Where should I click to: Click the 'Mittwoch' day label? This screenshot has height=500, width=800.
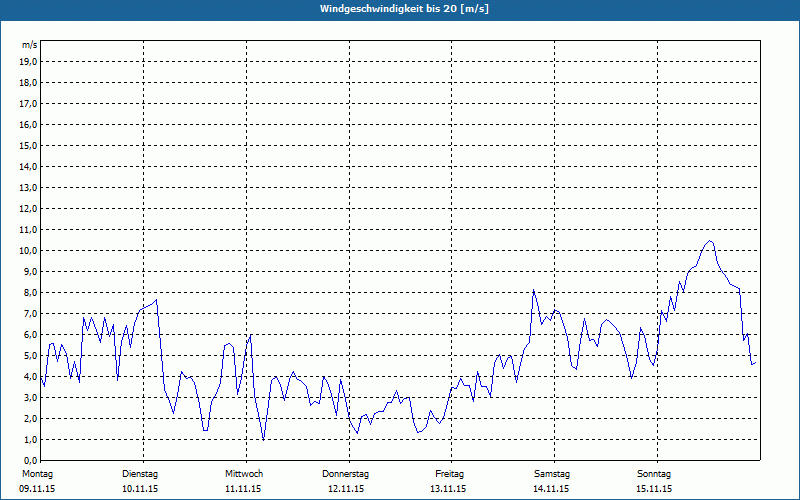click(x=244, y=474)
